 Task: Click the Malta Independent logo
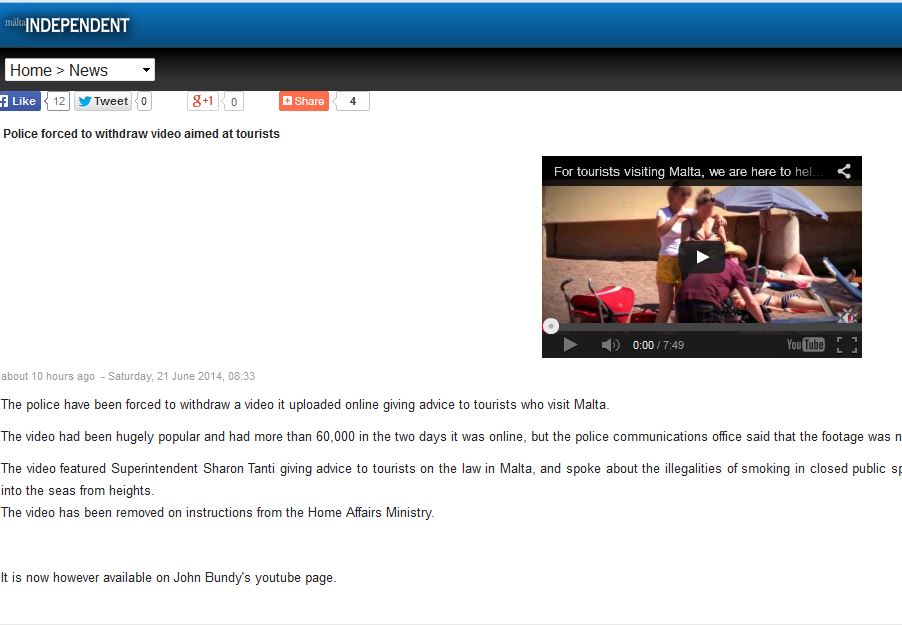[67, 25]
